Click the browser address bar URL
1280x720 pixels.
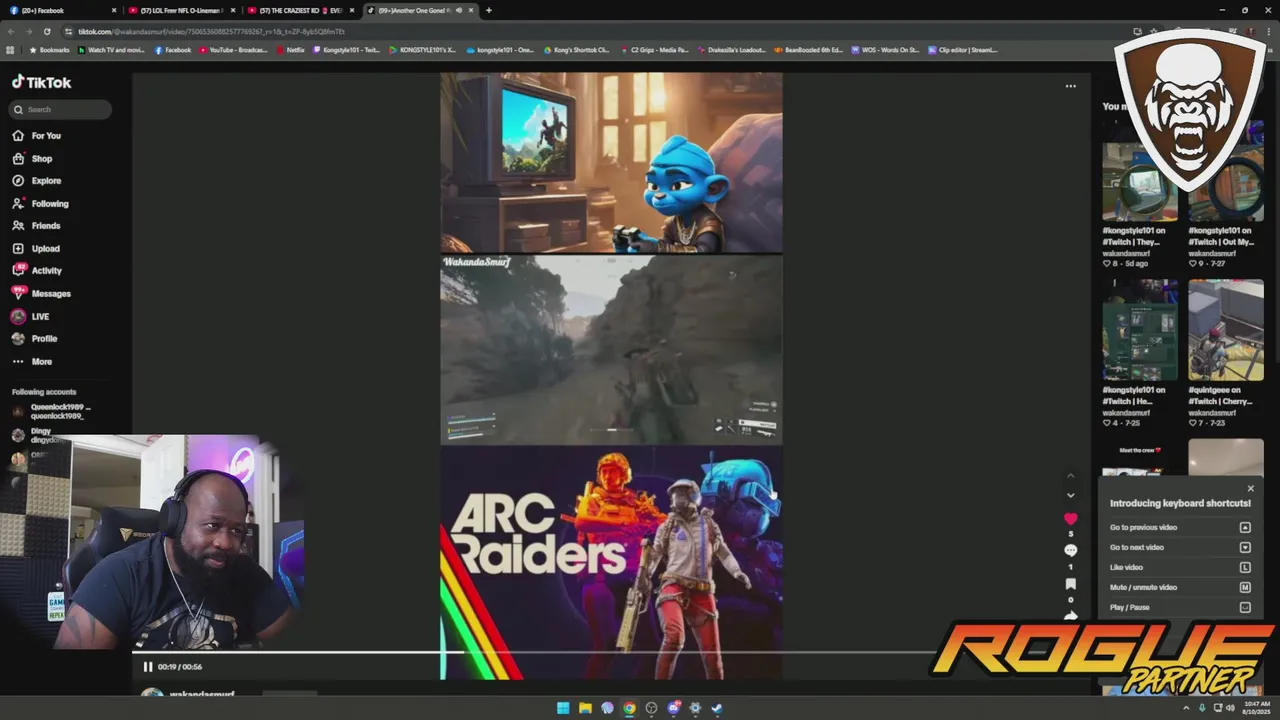[210, 32]
